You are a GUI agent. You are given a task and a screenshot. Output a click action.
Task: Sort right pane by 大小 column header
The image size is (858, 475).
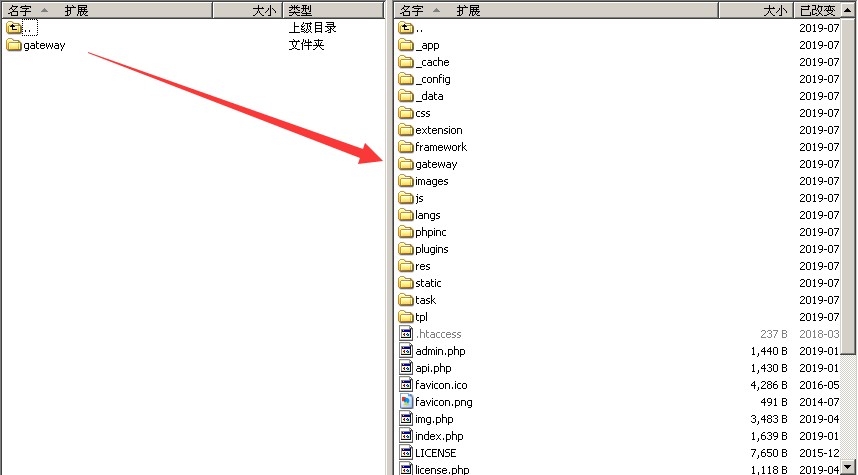[x=756, y=10]
